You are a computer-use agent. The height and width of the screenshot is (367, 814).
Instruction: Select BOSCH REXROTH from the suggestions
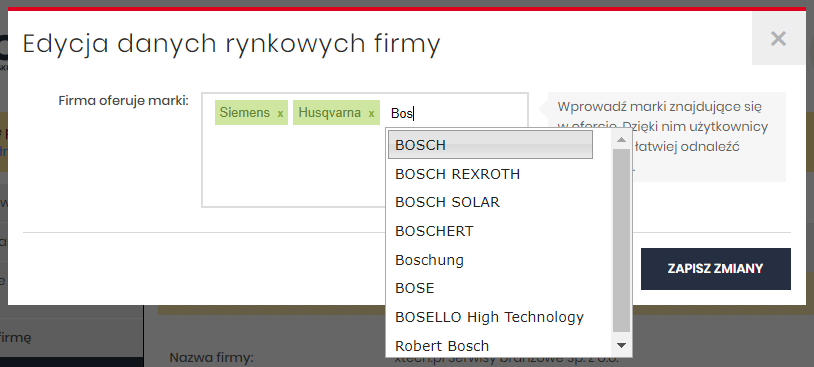point(491,173)
